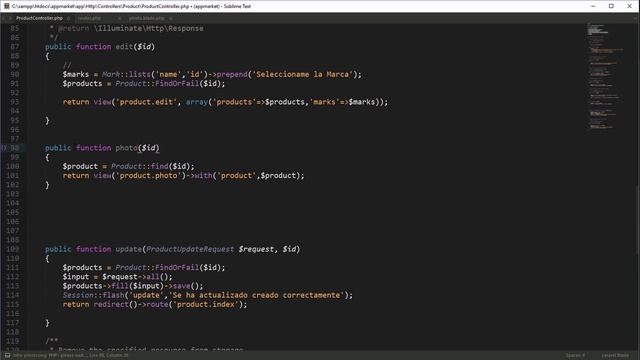Place cursor on 'public function update' line

click(172, 249)
